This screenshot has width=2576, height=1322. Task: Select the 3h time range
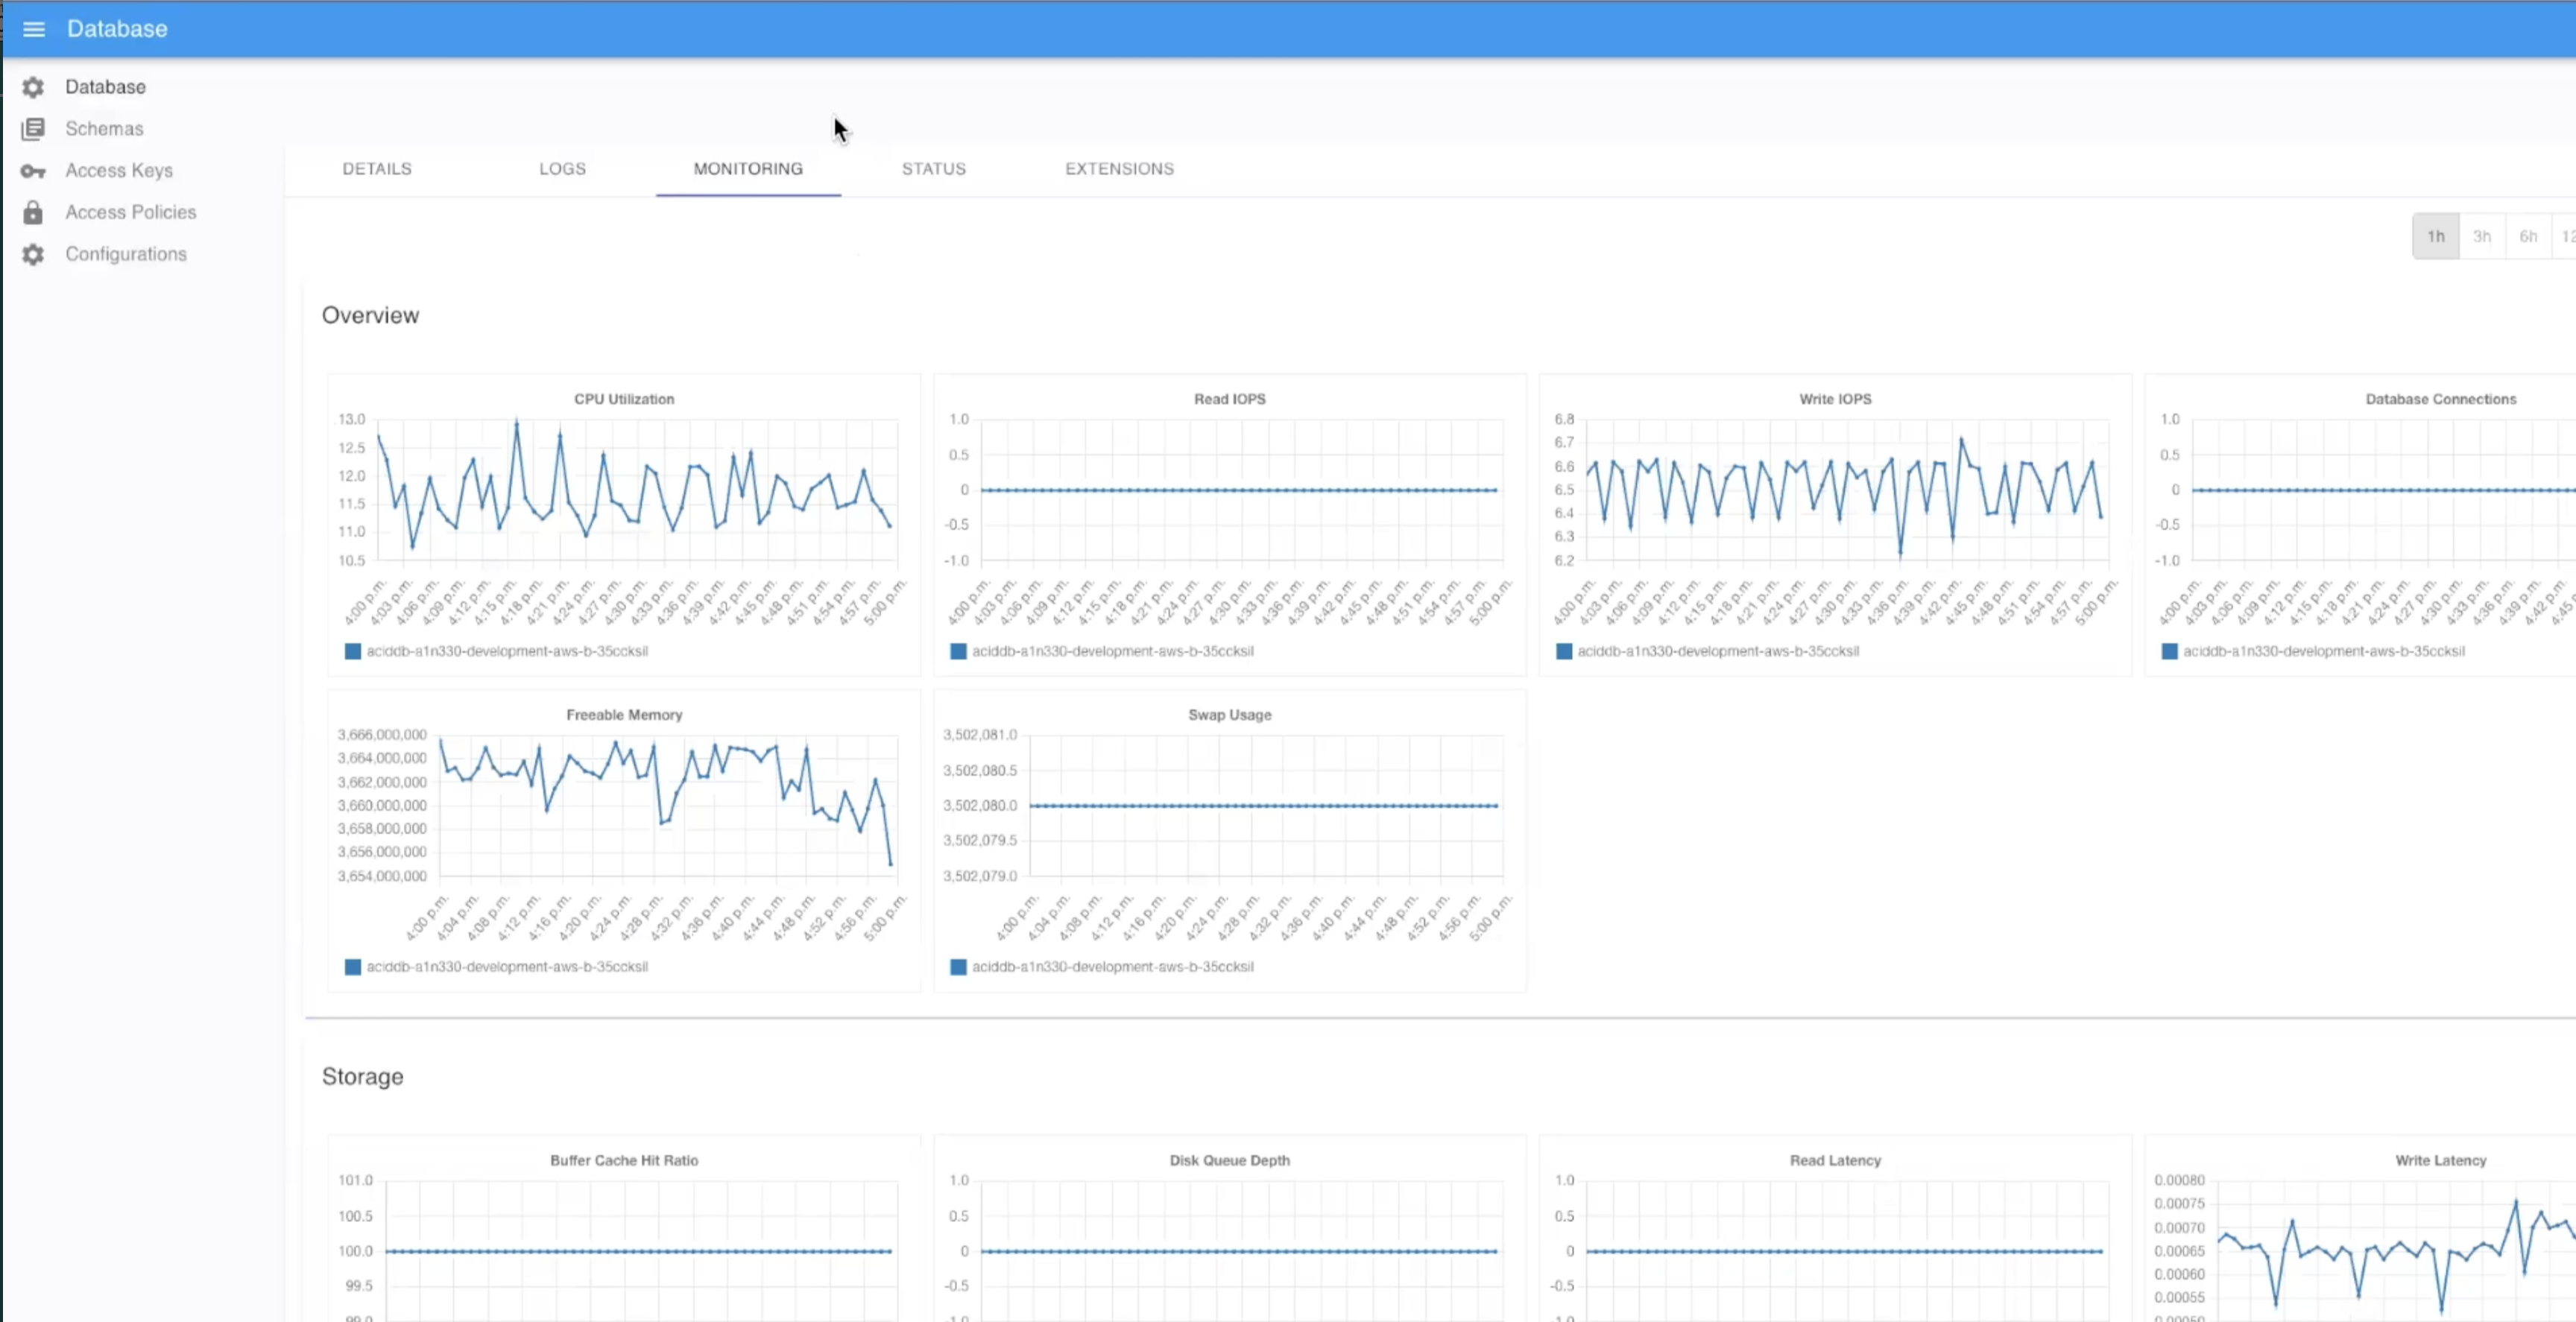(2481, 237)
